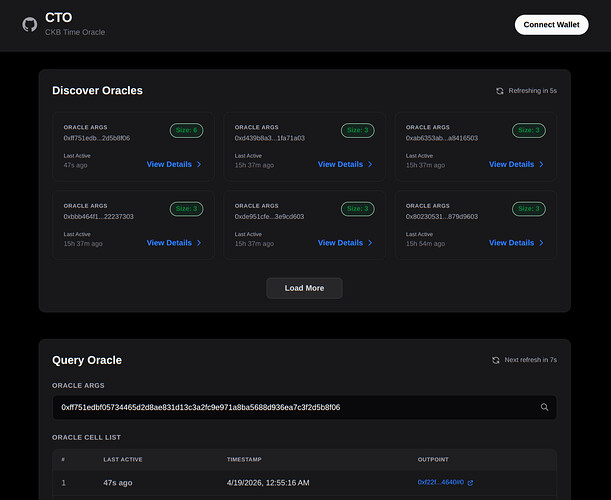The image size is (611, 500).
Task: Click the TIMESTAMP column header
Action: click(244, 459)
